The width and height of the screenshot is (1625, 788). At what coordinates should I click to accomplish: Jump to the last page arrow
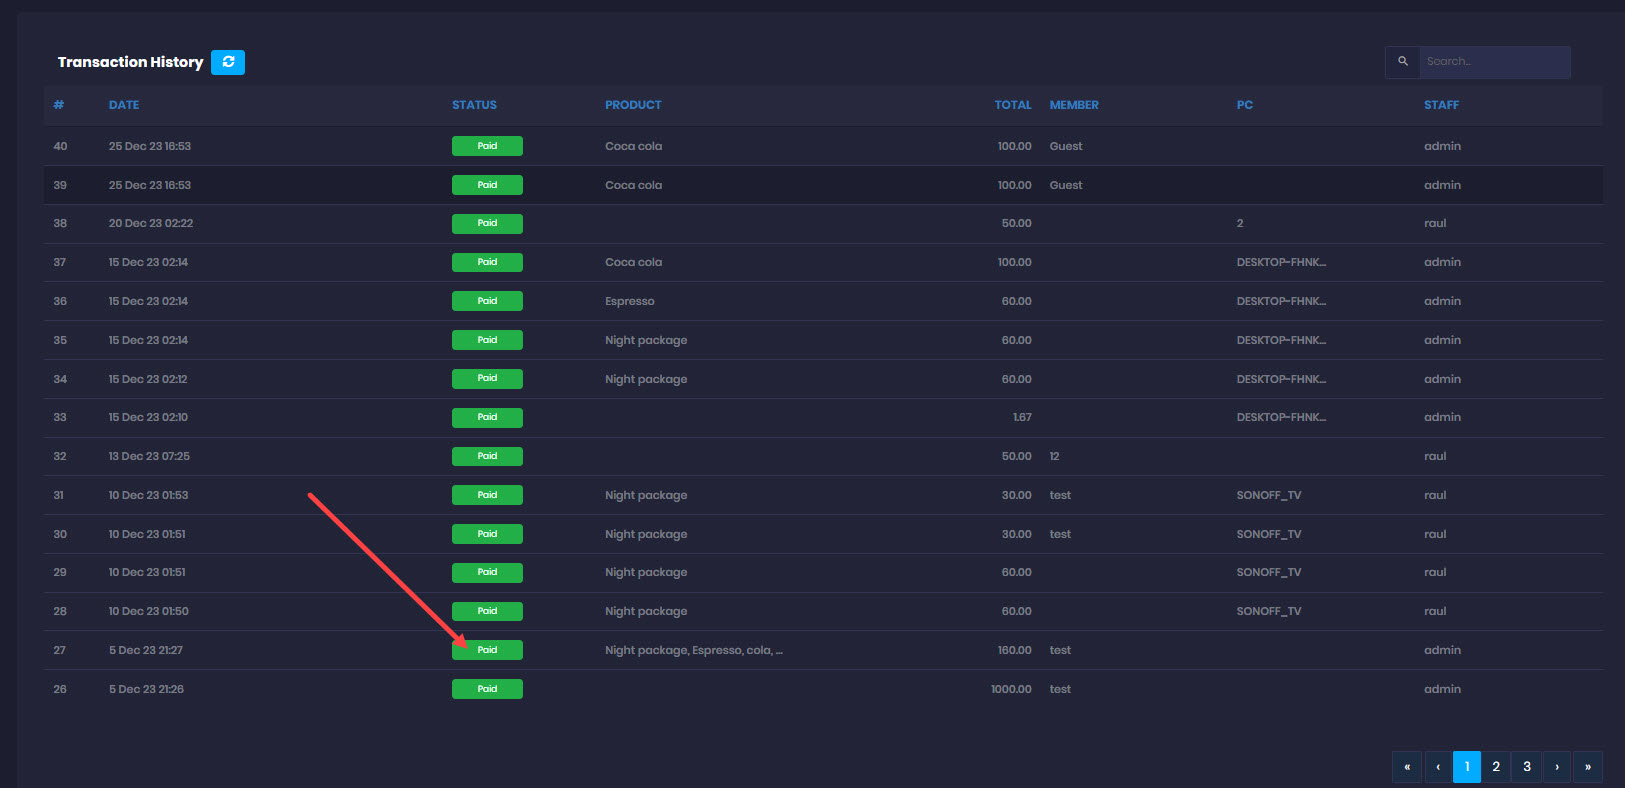coord(1587,767)
